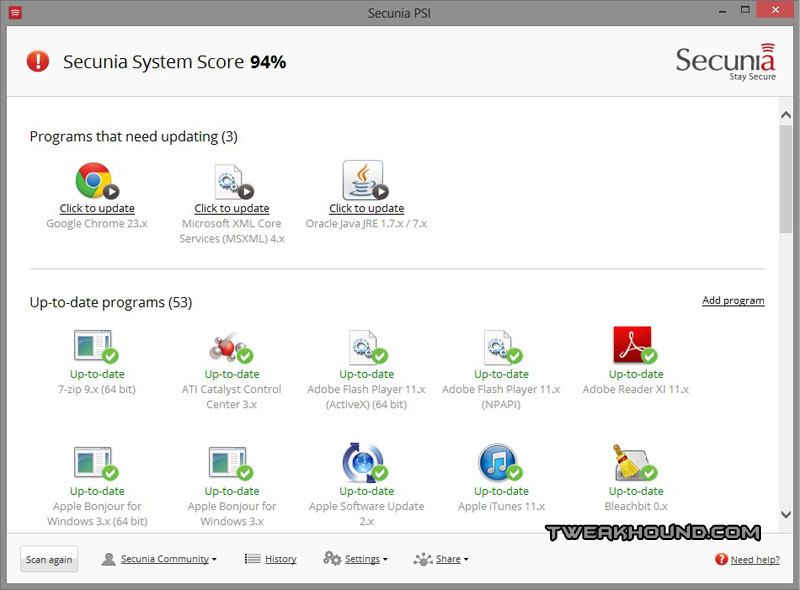This screenshot has width=800, height=590.
Task: Click to update Oracle Java JRE
Action: 366,208
